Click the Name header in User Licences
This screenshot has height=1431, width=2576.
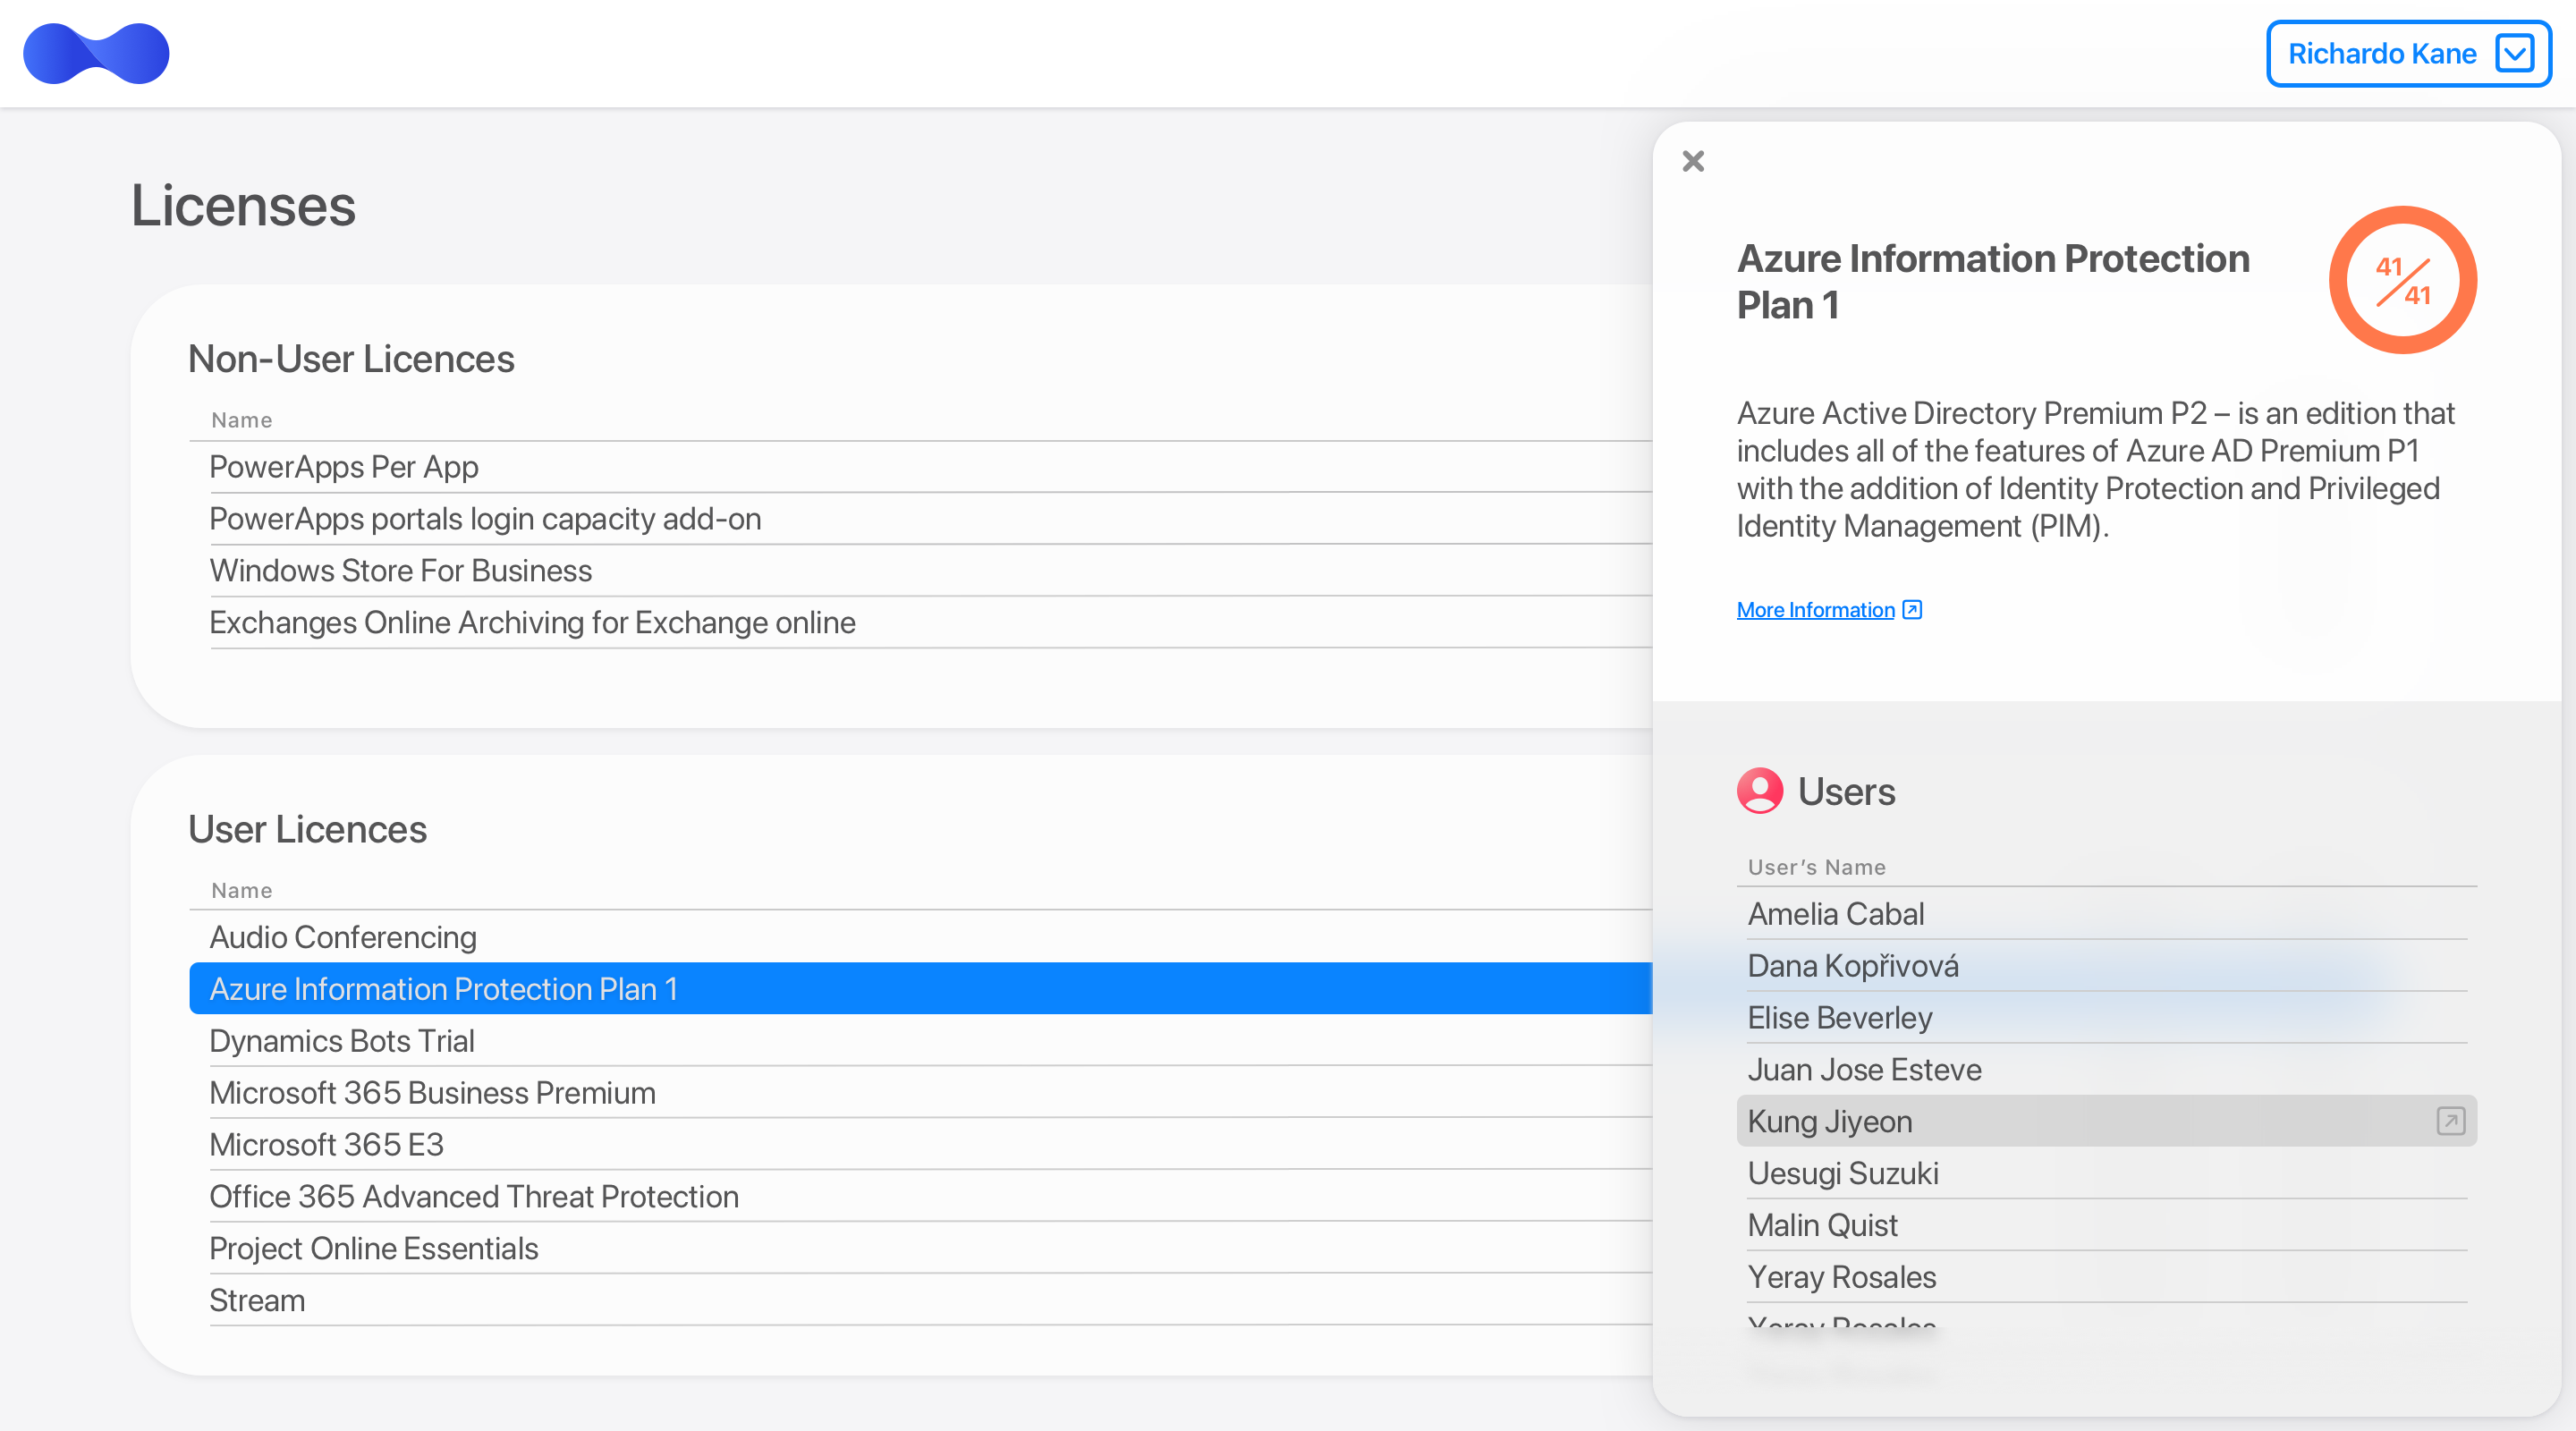(241, 890)
